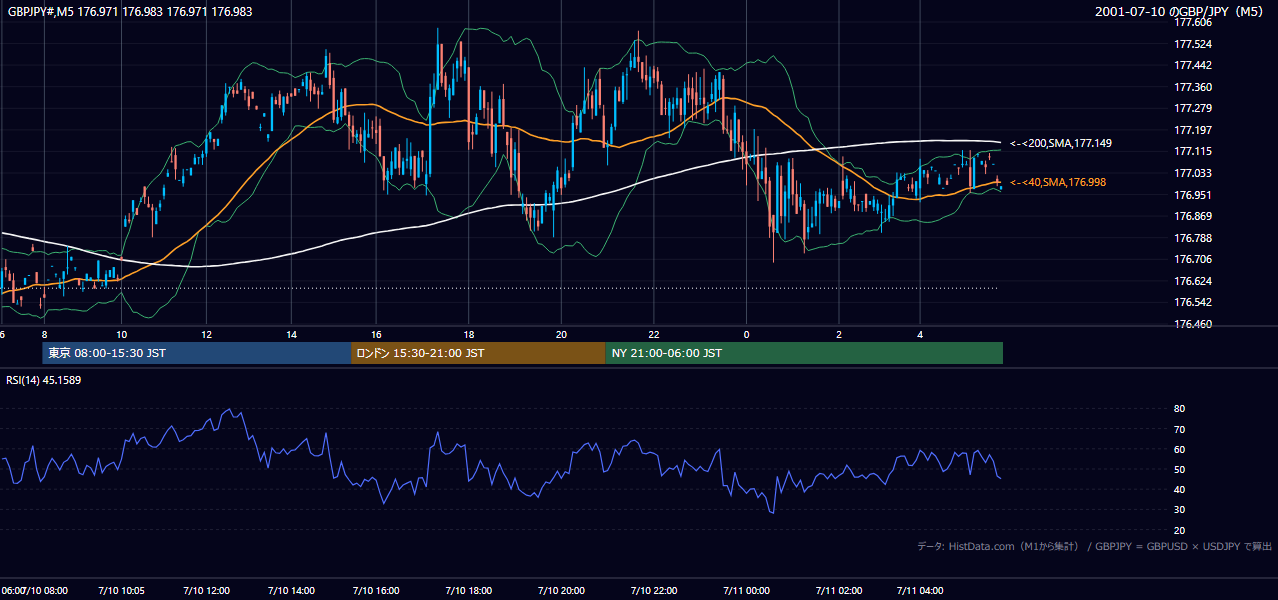
Task: Click hour label 0 under the price chart
Action: 746,334
